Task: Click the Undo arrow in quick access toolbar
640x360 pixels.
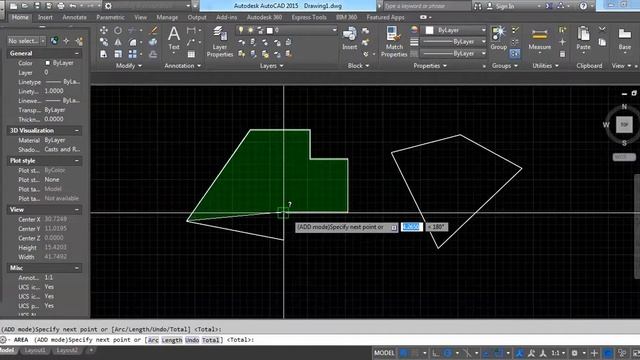Action: [73, 6]
